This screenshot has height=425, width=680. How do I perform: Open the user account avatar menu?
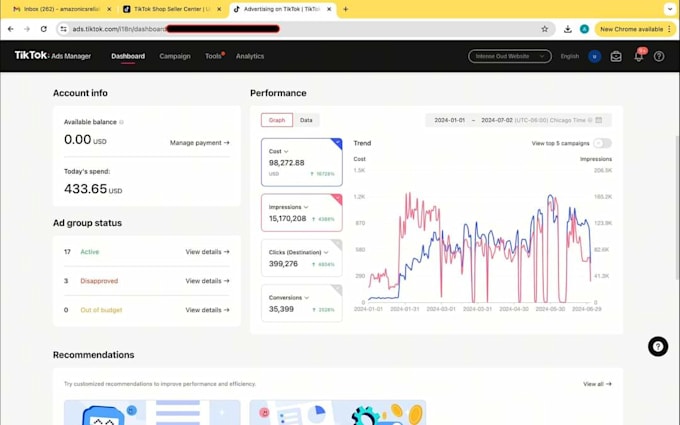pos(595,56)
